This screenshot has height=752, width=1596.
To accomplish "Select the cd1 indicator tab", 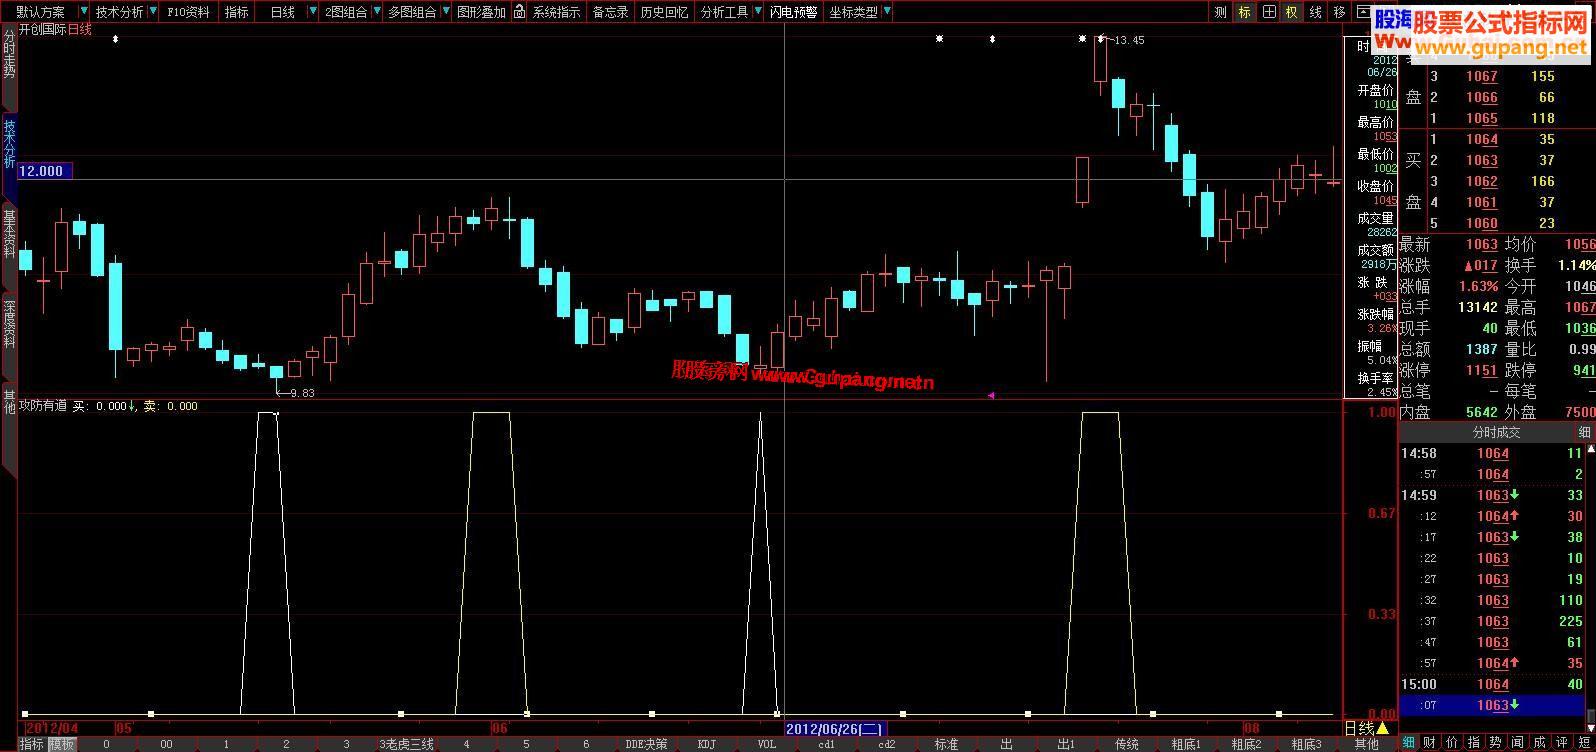I will tap(826, 744).
